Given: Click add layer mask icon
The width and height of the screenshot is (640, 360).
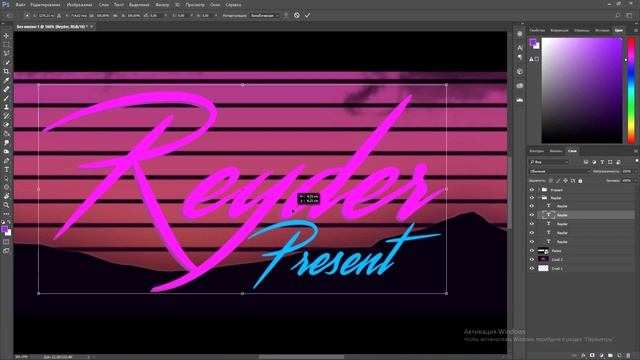Looking at the screenshot, I should coord(592,356).
